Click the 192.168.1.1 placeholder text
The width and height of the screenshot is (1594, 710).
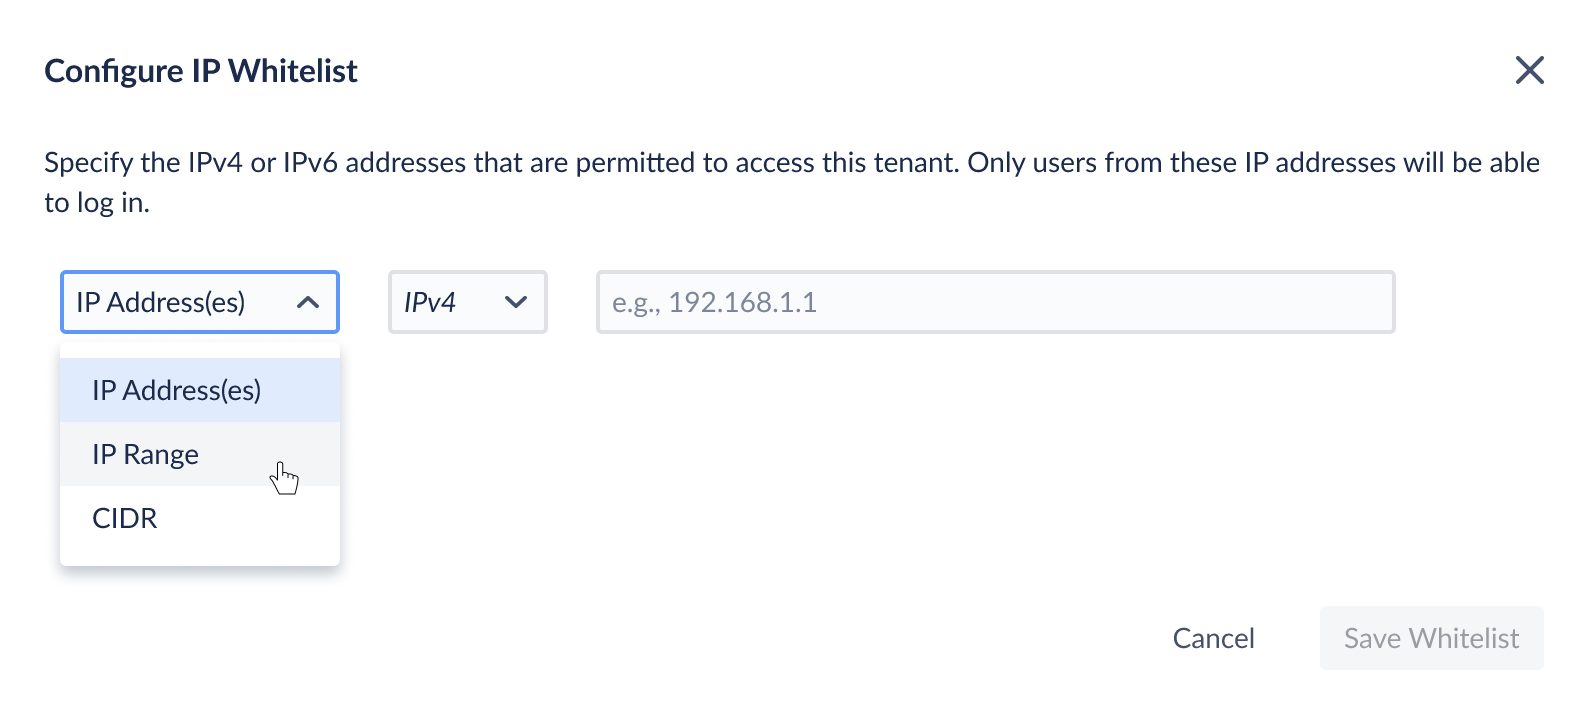715,302
